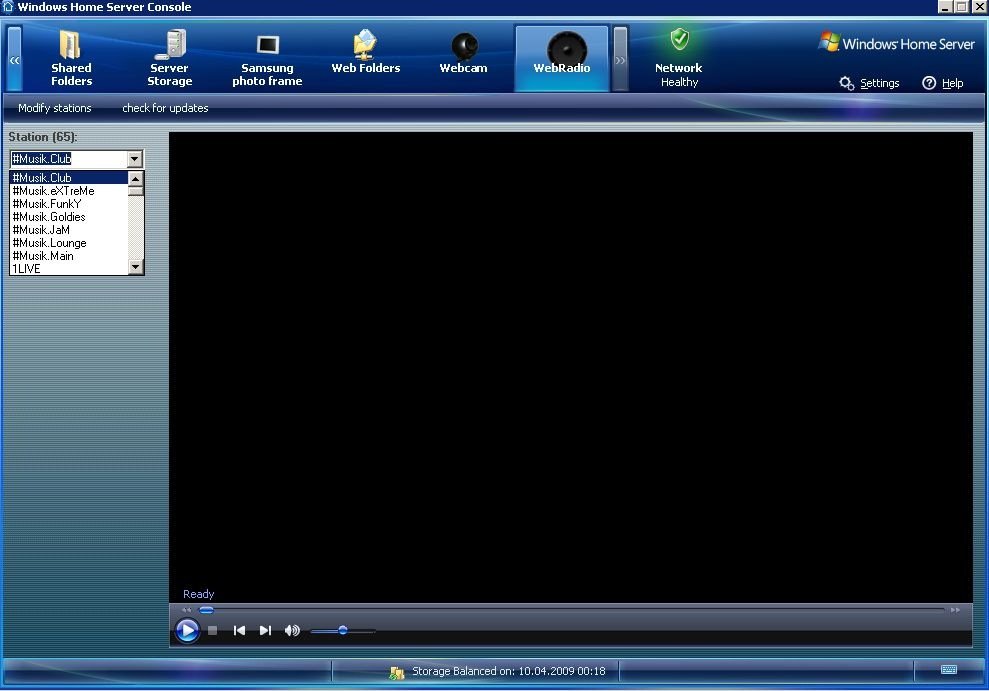The width and height of the screenshot is (989, 691).
Task: Click the volume slider handle
Action: coord(342,630)
